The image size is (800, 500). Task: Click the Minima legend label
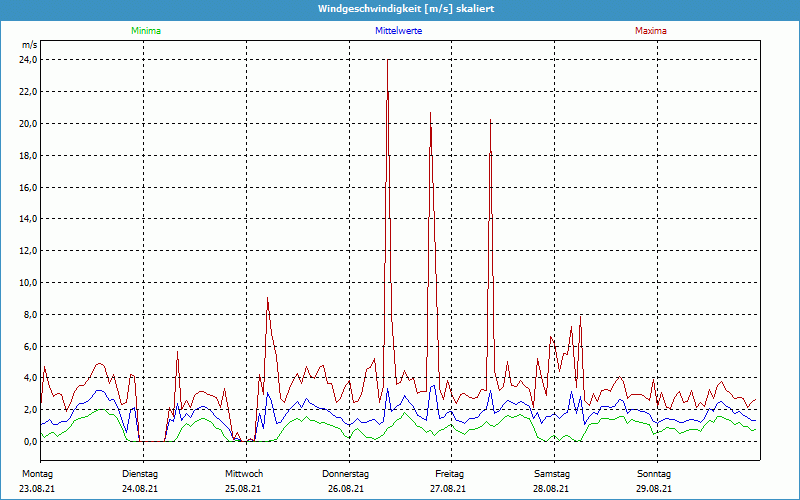146,31
